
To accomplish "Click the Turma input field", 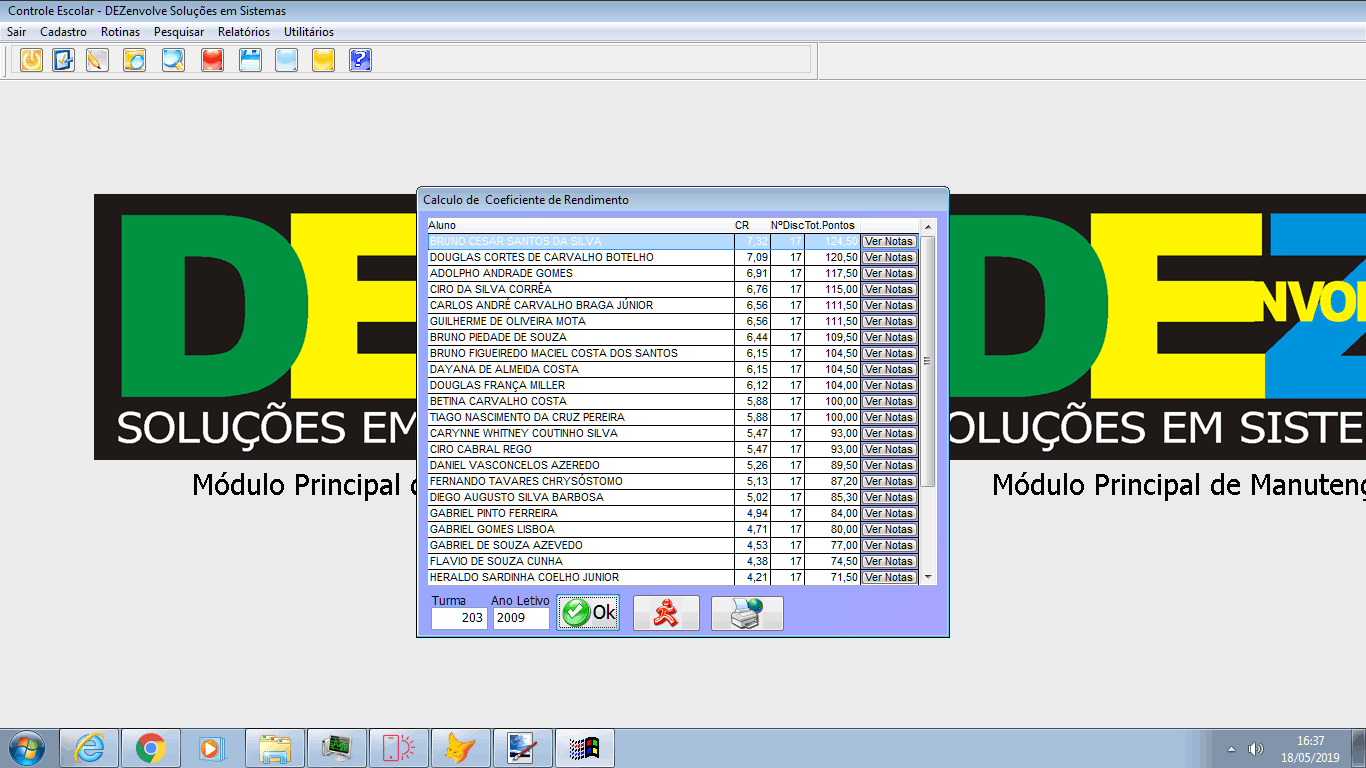I will 459,618.
